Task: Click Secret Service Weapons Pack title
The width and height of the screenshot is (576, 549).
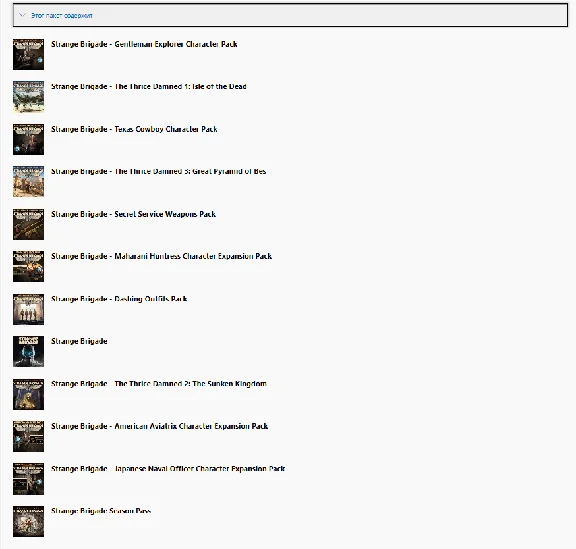Action: tap(133, 214)
